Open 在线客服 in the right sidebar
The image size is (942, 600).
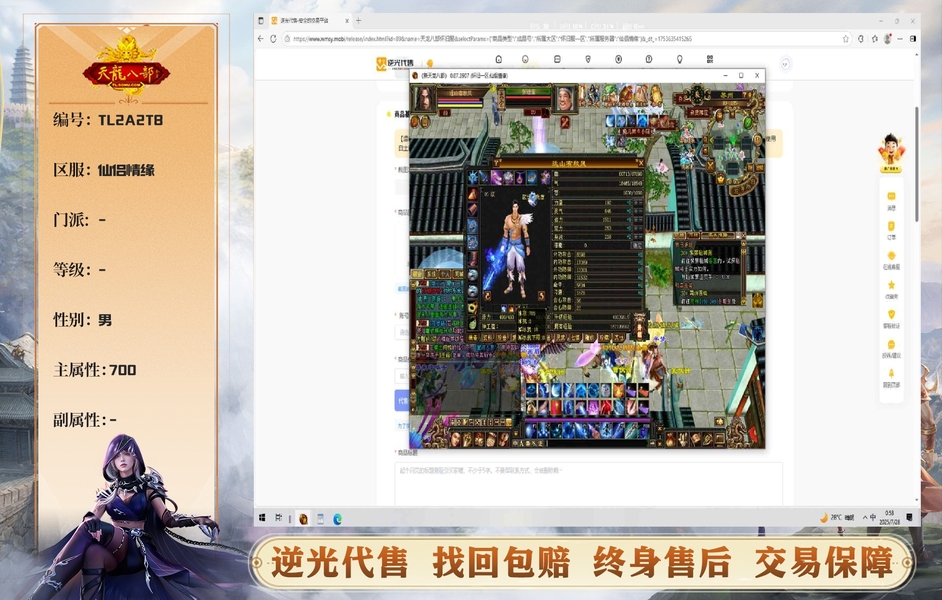[892, 260]
